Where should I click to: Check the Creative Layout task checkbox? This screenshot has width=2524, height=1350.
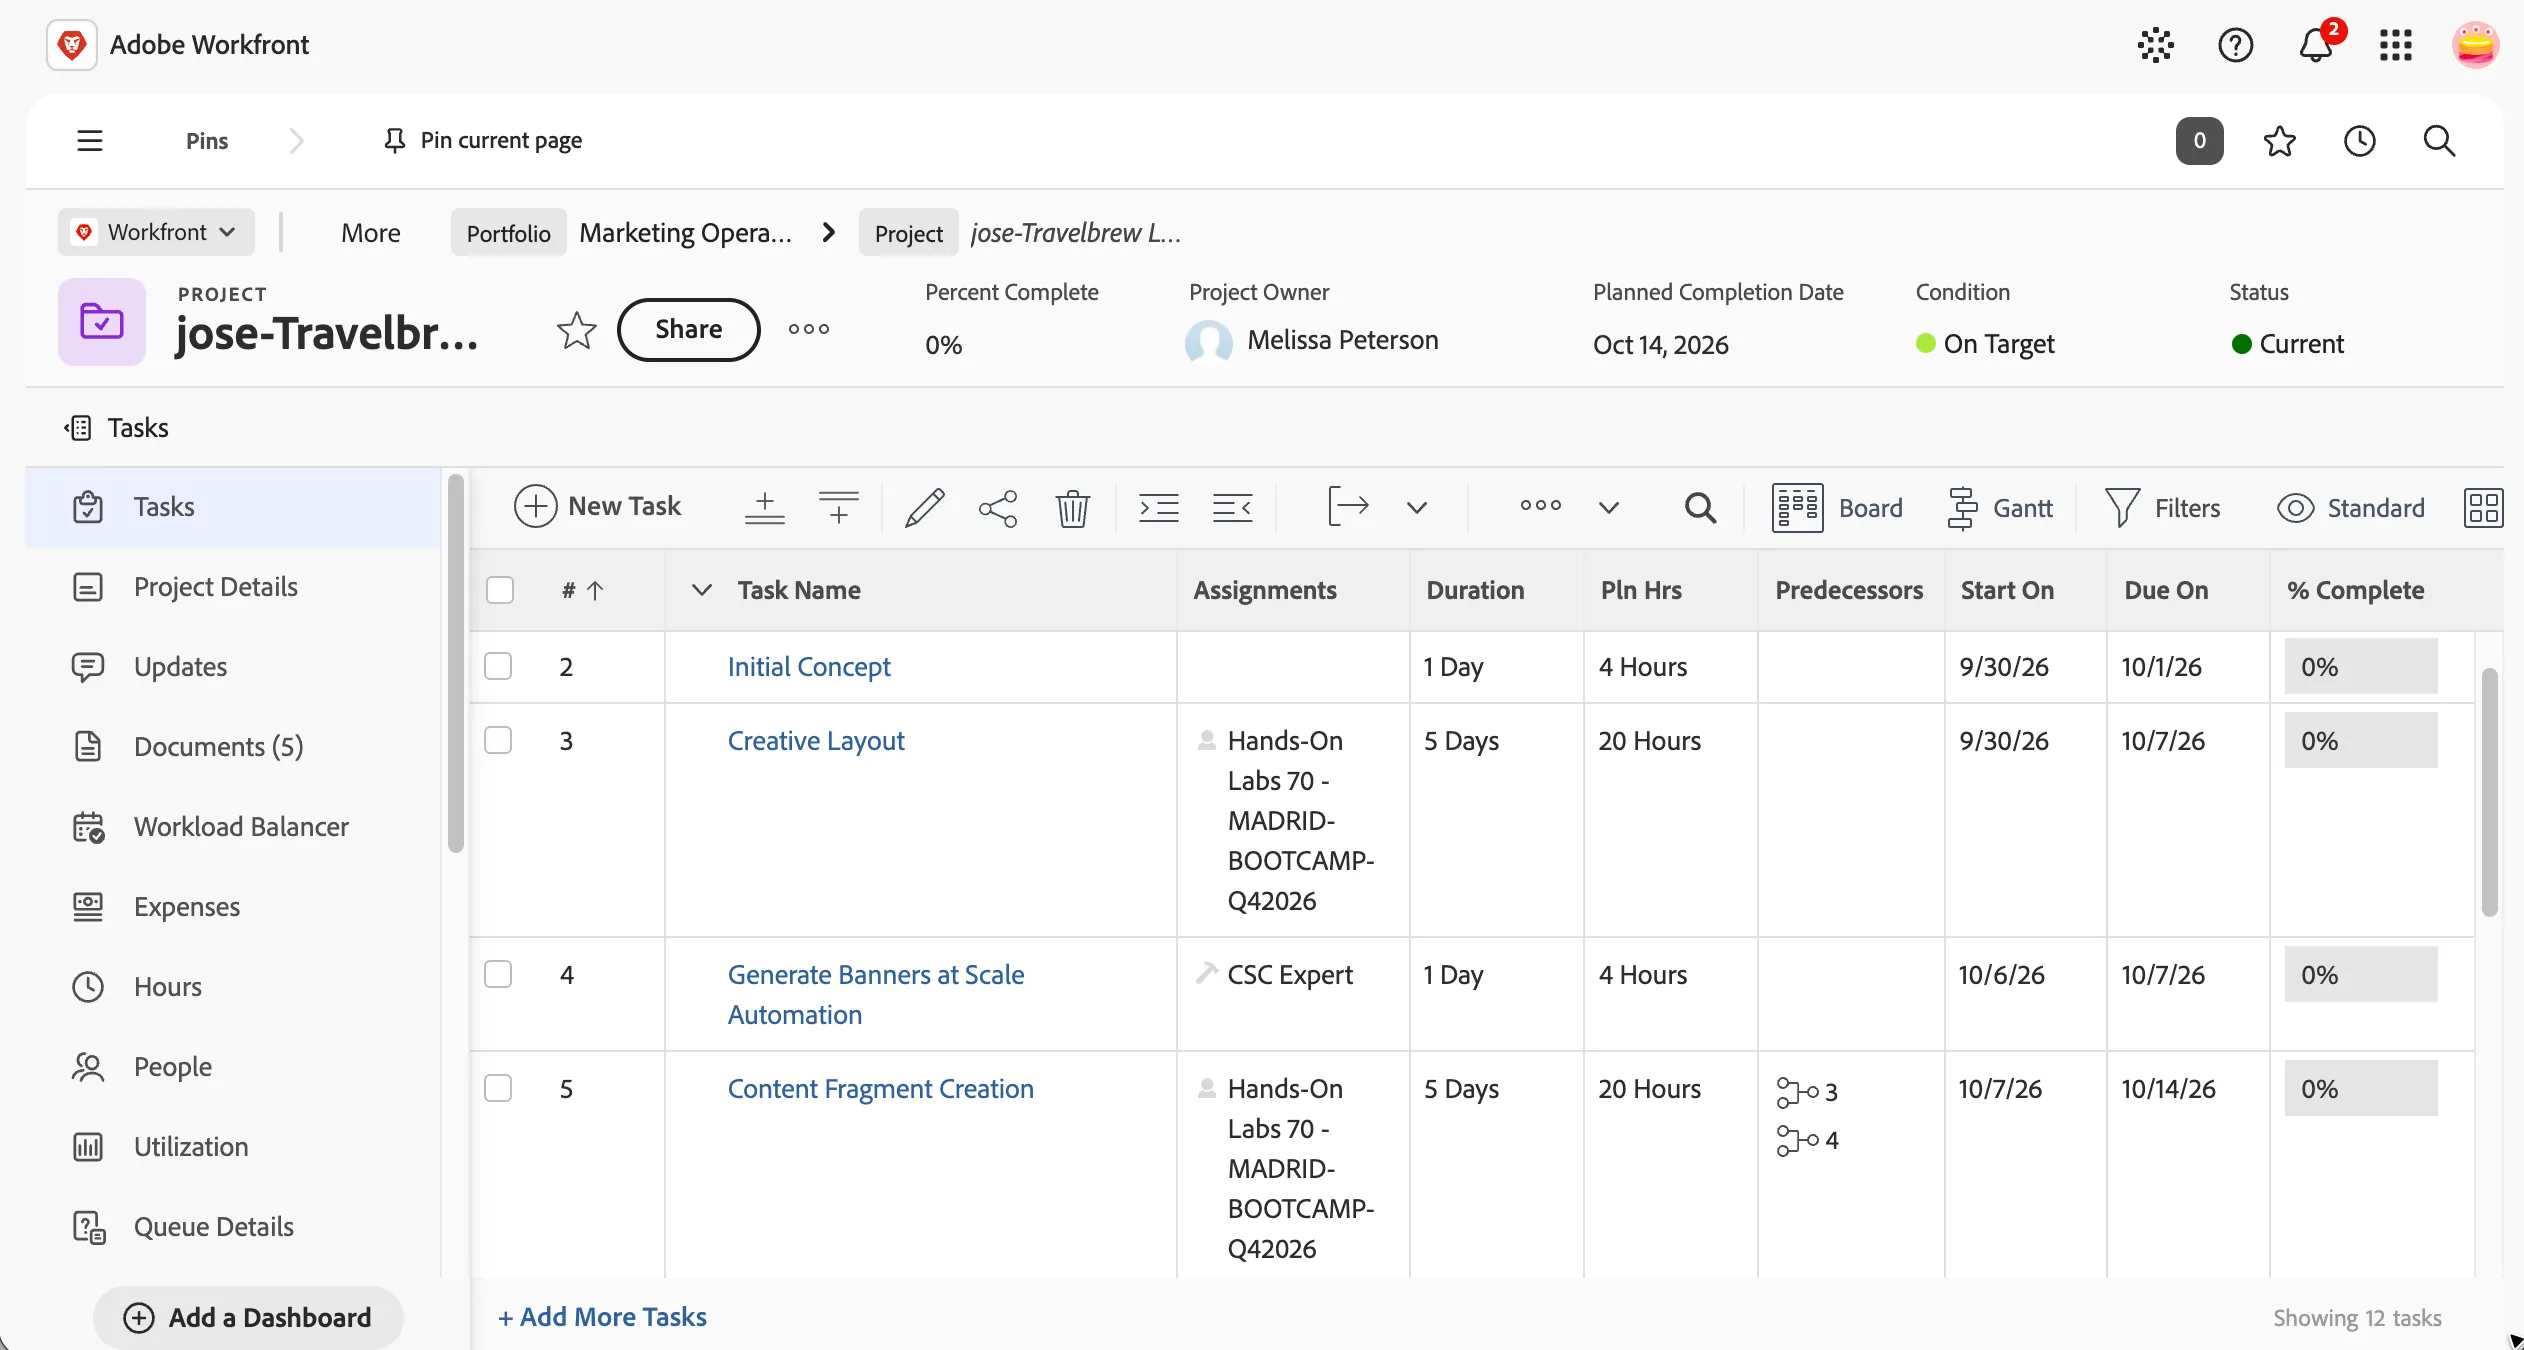tap(498, 740)
